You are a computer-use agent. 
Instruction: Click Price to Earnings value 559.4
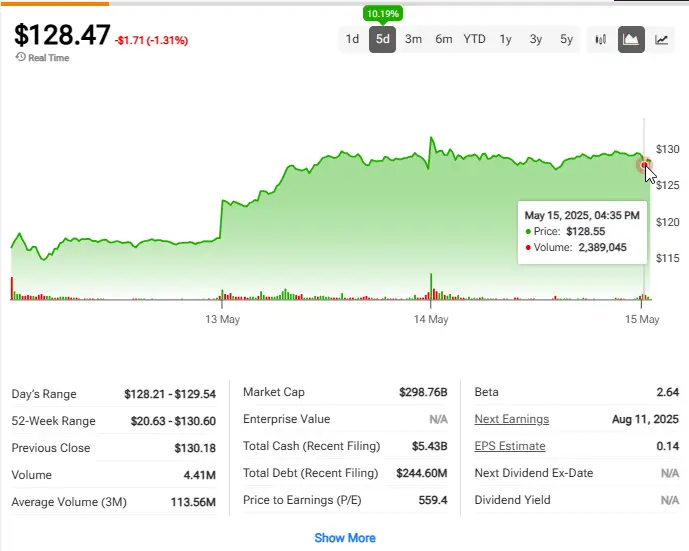(433, 500)
